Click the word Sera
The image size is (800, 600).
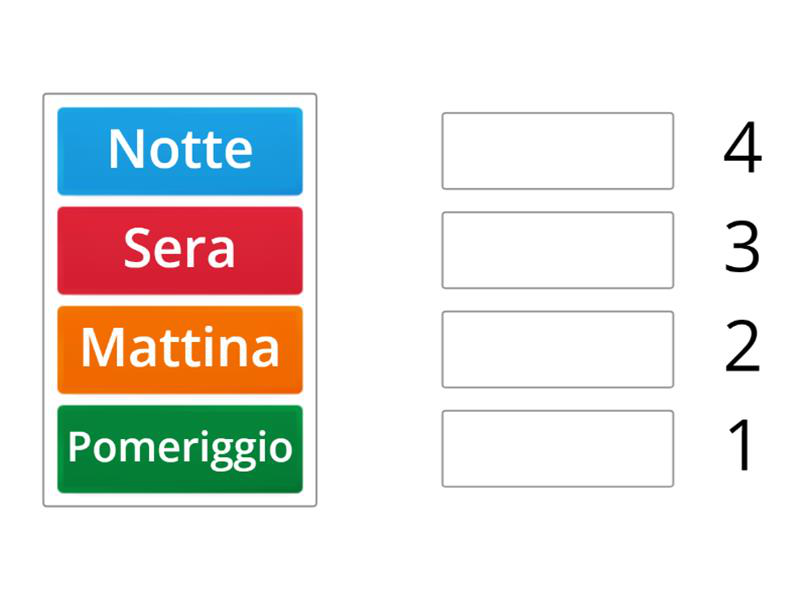180,249
